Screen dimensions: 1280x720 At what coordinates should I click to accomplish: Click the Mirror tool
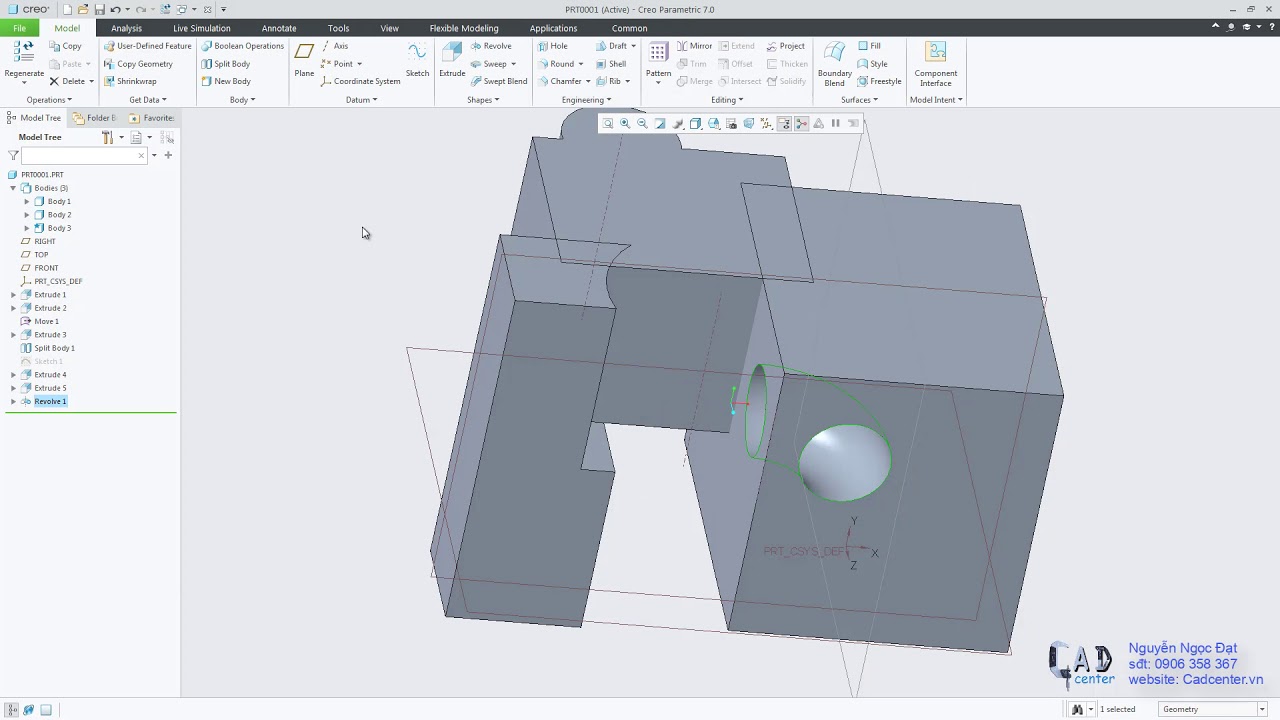pos(694,46)
